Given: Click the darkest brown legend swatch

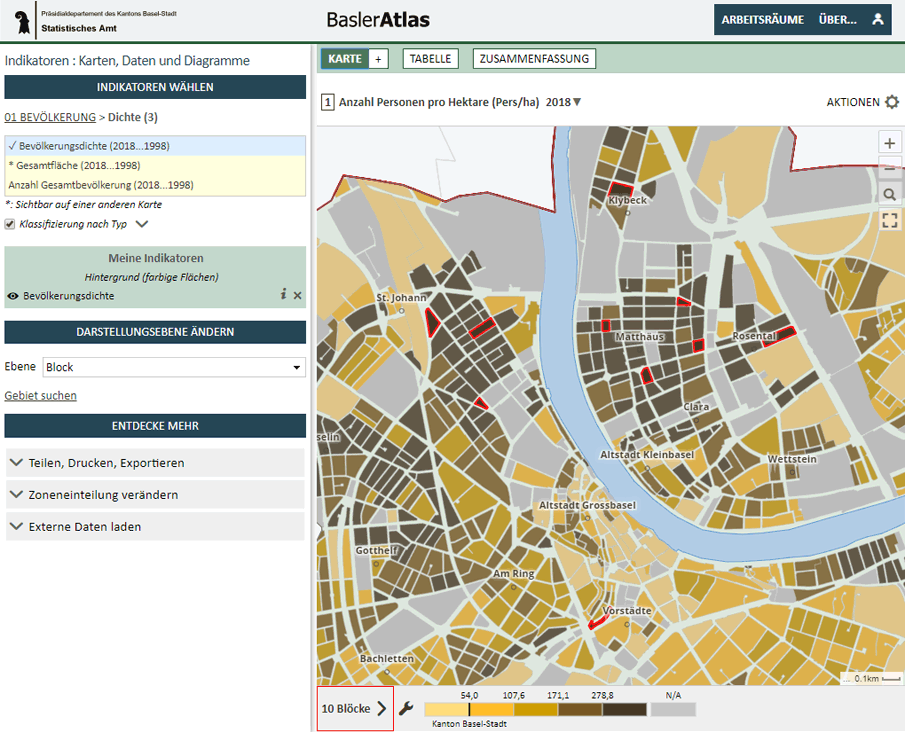Looking at the screenshot, I should coord(624,709).
